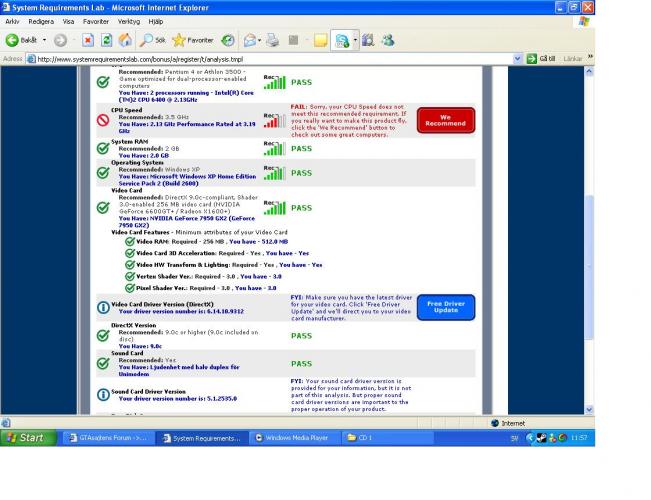
Task: Click the page scrollbar down arrow
Action: (x=589, y=410)
